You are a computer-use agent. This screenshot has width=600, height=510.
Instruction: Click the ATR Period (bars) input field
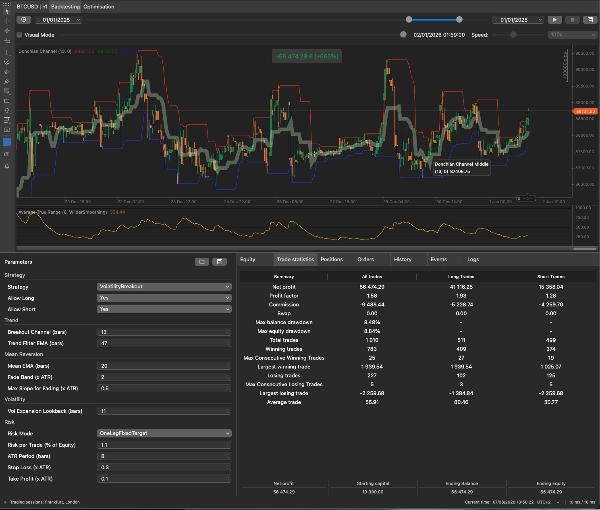click(164, 456)
